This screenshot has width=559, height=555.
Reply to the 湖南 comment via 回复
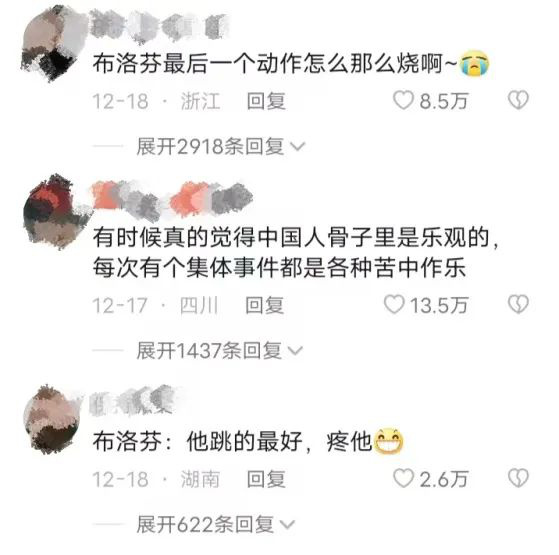point(266,479)
